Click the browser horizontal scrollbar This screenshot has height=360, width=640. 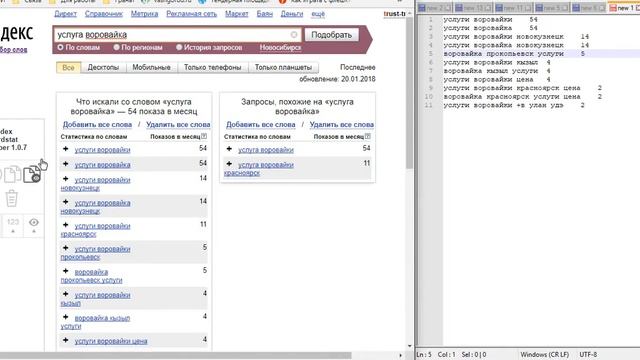pyautogui.click(x=176, y=356)
